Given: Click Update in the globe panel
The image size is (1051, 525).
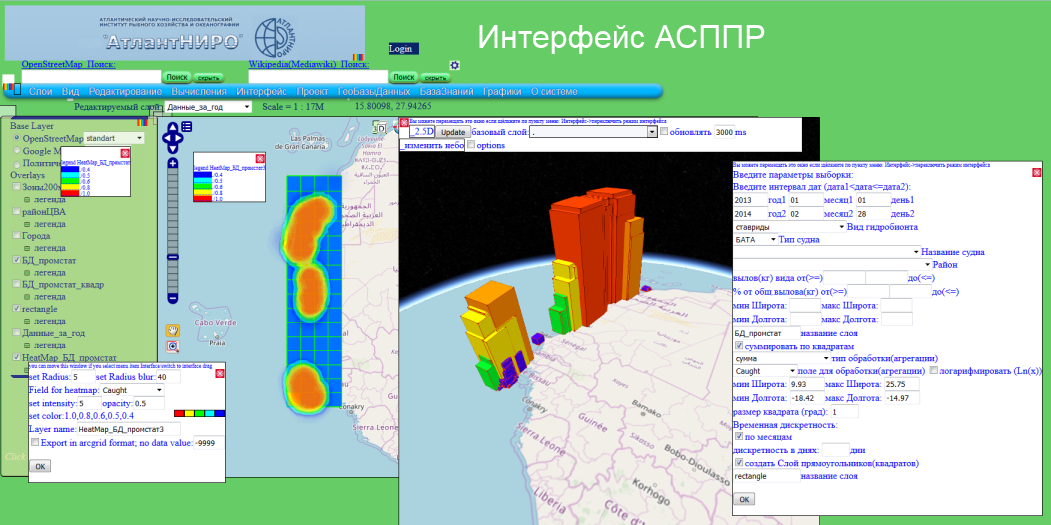Looking at the screenshot, I should pos(452,133).
